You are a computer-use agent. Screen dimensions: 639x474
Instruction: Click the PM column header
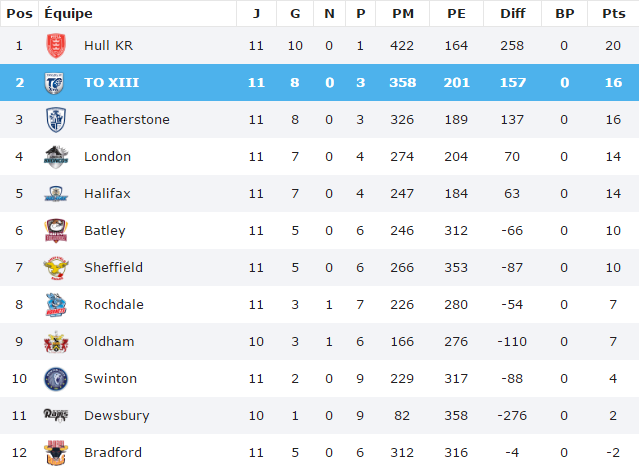(402, 13)
